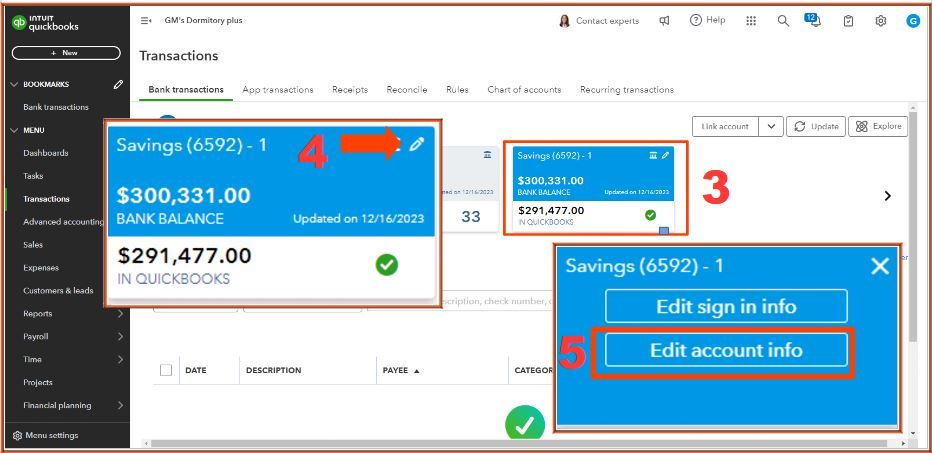
Task: Click the bank icon on the partially hidden card
Action: [x=487, y=155]
